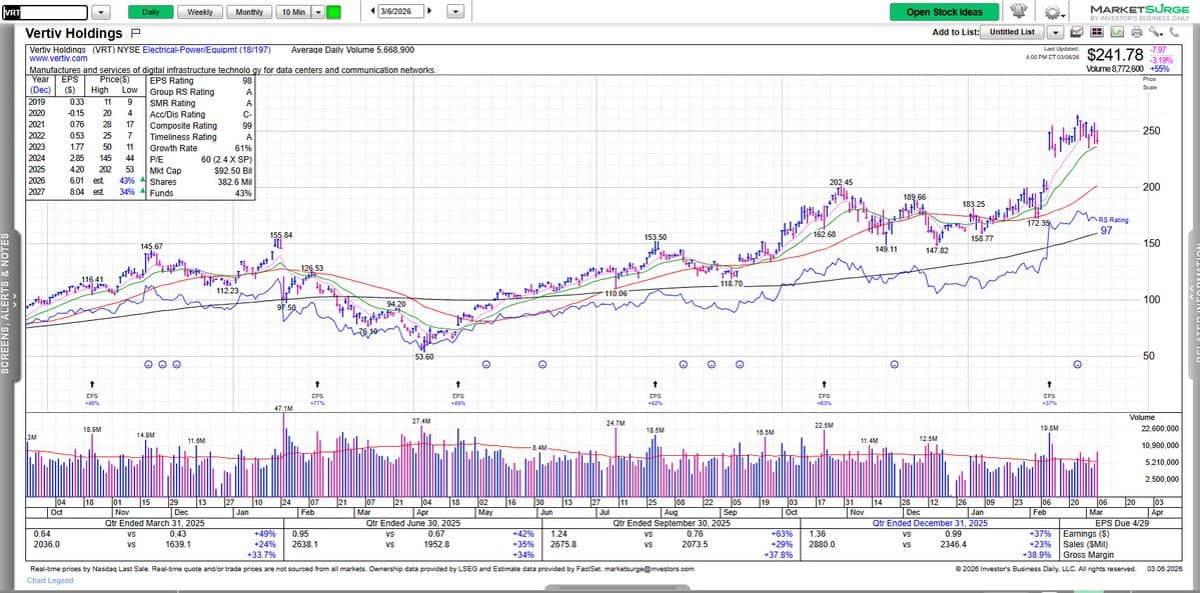Click the email/share icon beside the printer
This screenshot has height=593, width=1200.
(1115, 32)
